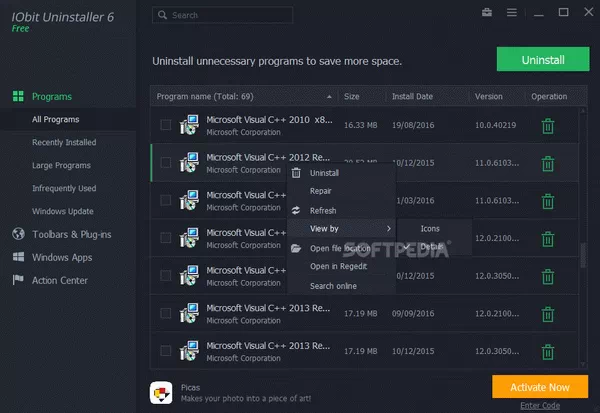Image resolution: width=600 pixels, height=413 pixels.
Task: Click trash icon for the 1/03/2016 row
Action: pyautogui.click(x=548, y=201)
